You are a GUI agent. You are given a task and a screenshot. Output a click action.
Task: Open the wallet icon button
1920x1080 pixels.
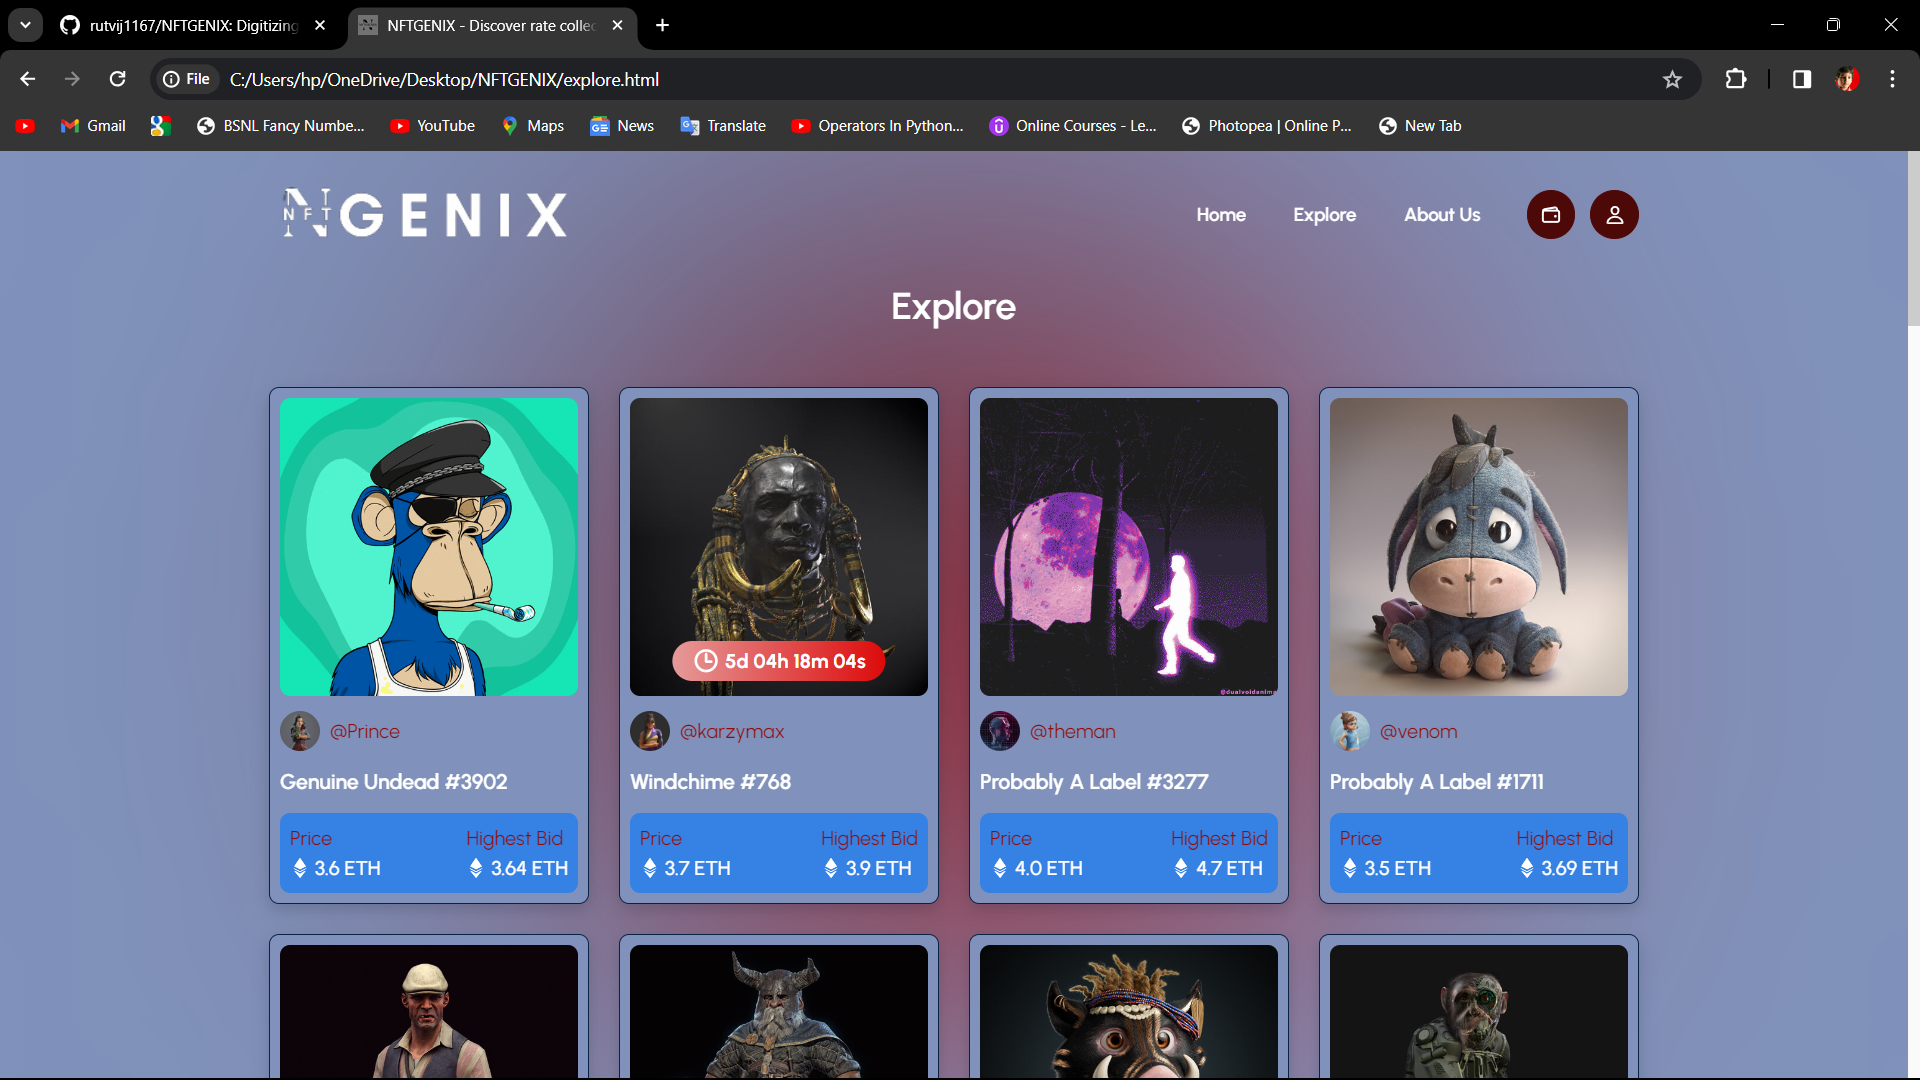click(x=1550, y=215)
